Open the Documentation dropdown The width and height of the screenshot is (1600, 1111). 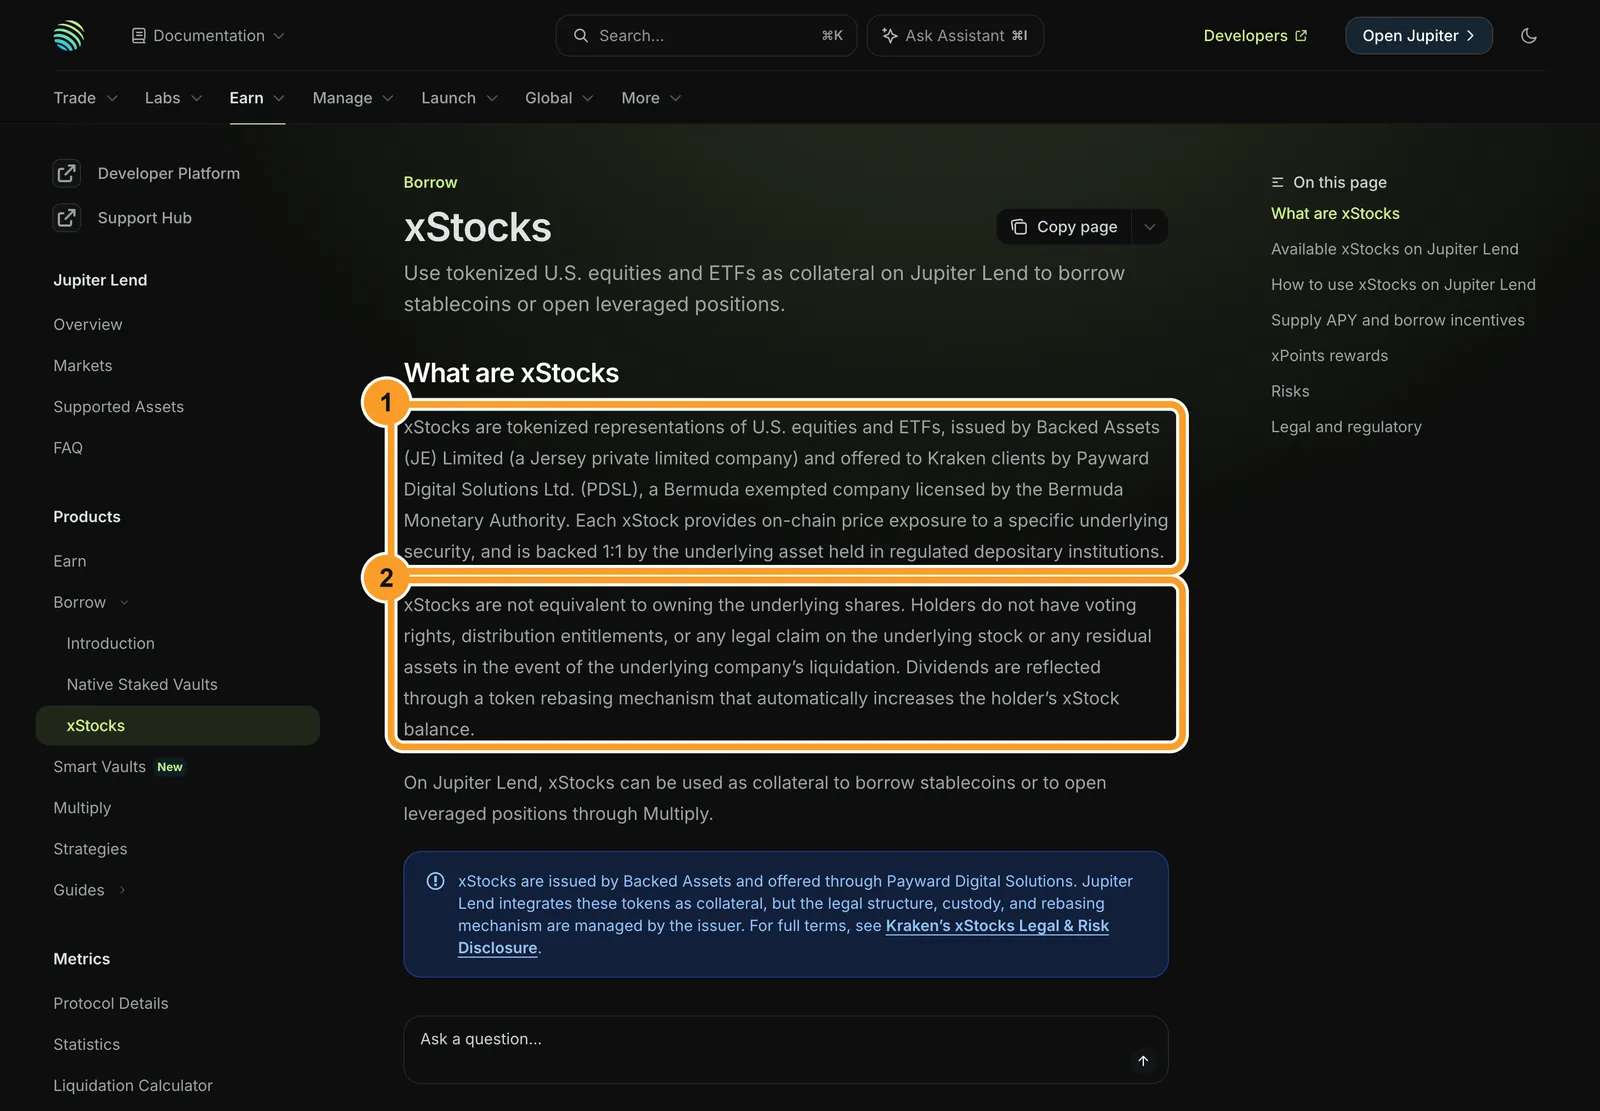pyautogui.click(x=208, y=36)
